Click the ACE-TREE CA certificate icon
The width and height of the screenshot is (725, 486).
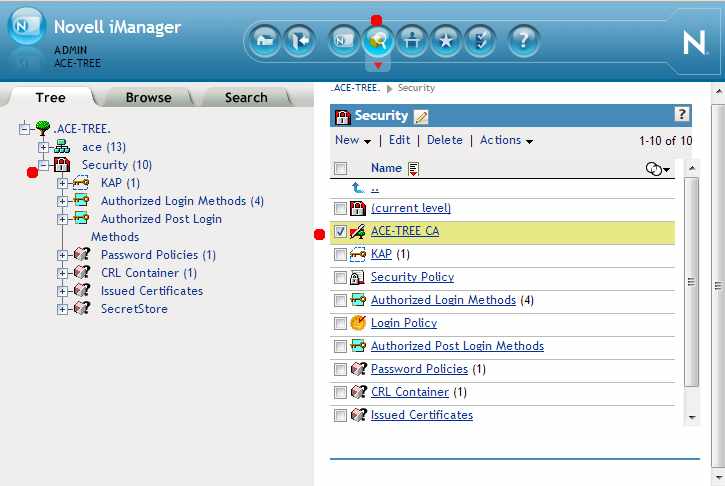click(x=358, y=231)
